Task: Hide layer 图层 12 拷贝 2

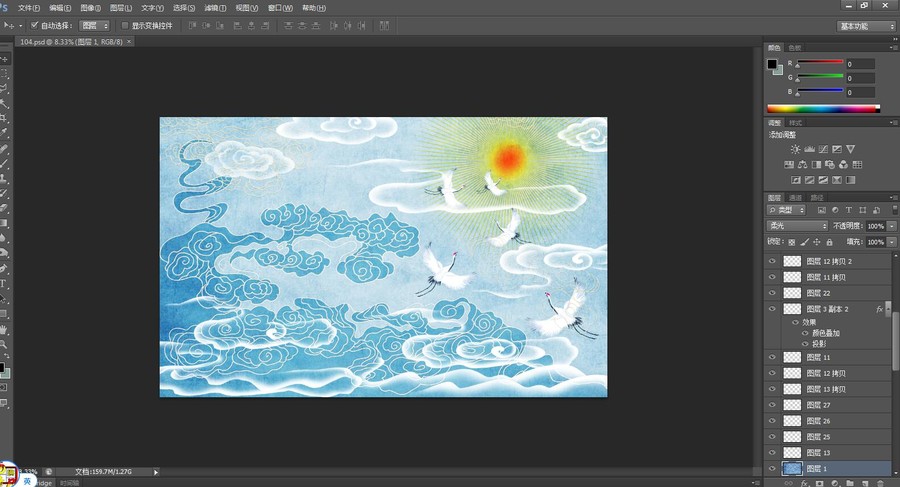Action: (772, 261)
